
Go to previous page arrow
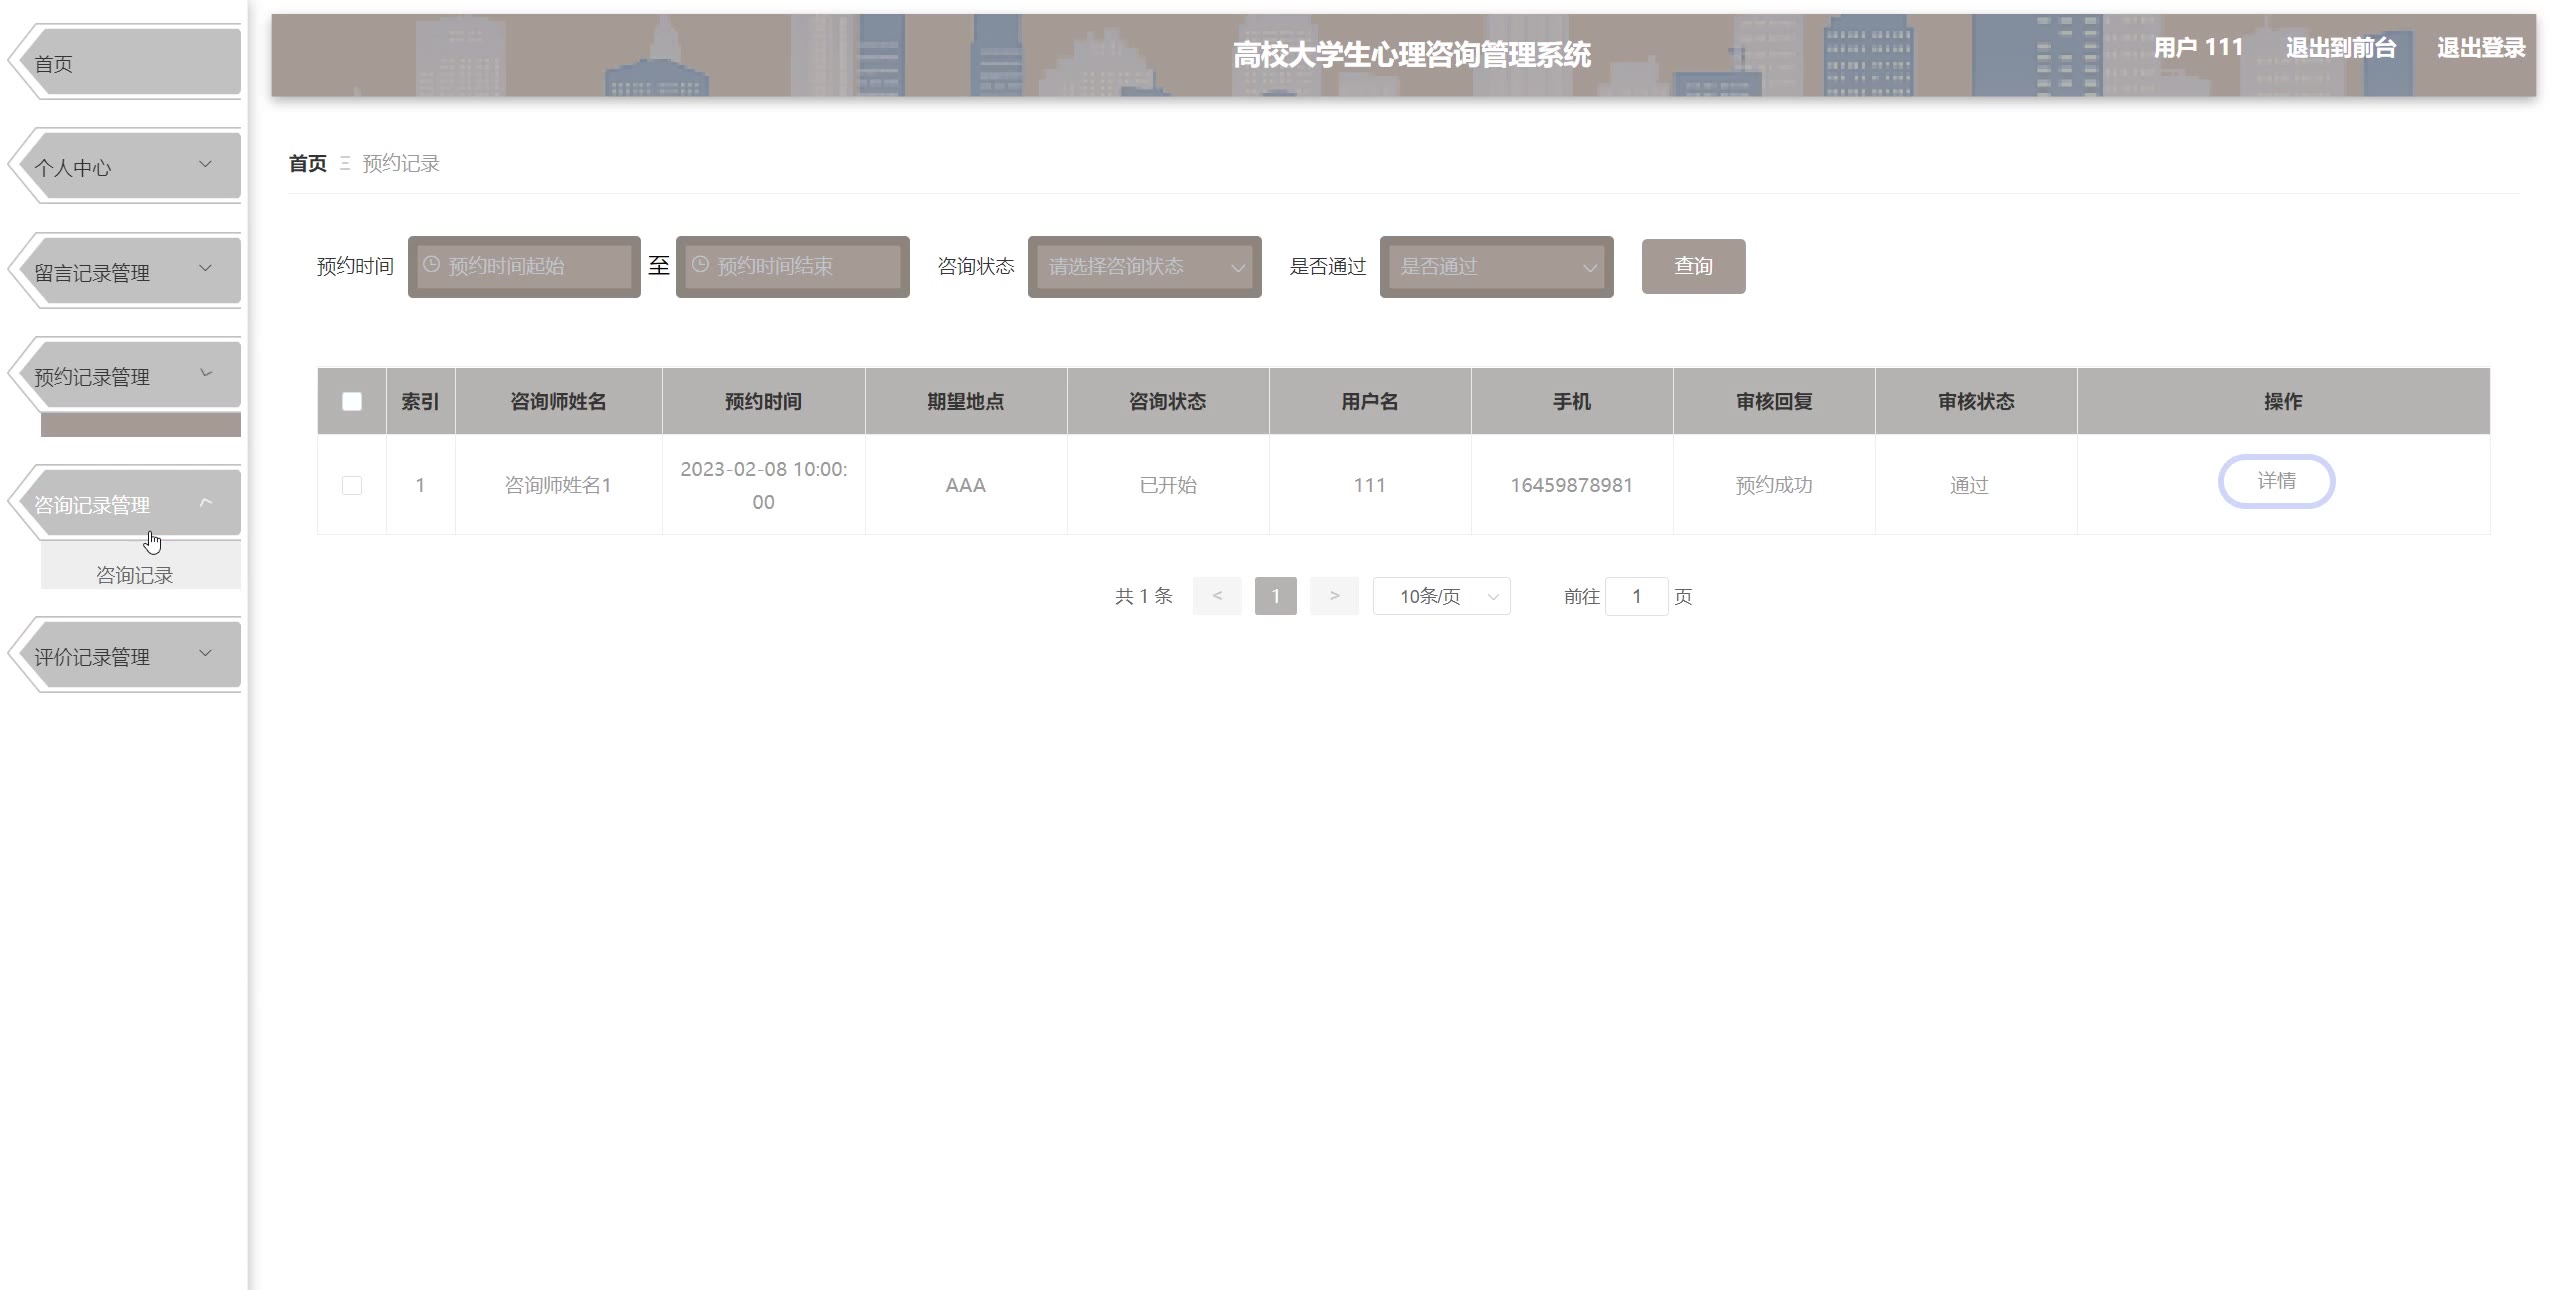[x=1216, y=596]
